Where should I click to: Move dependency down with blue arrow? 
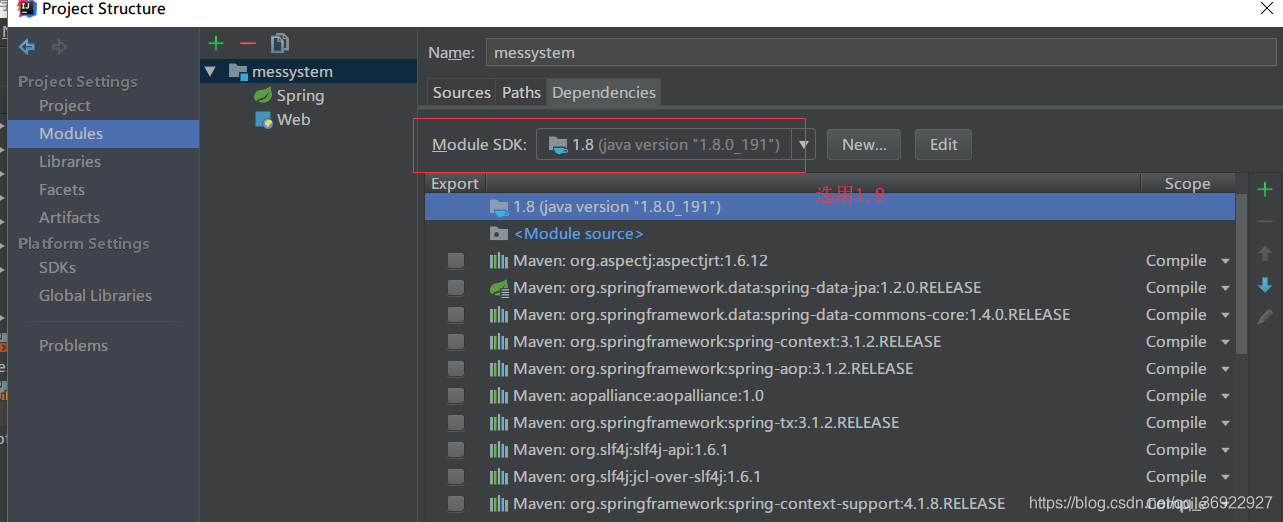tap(1265, 286)
